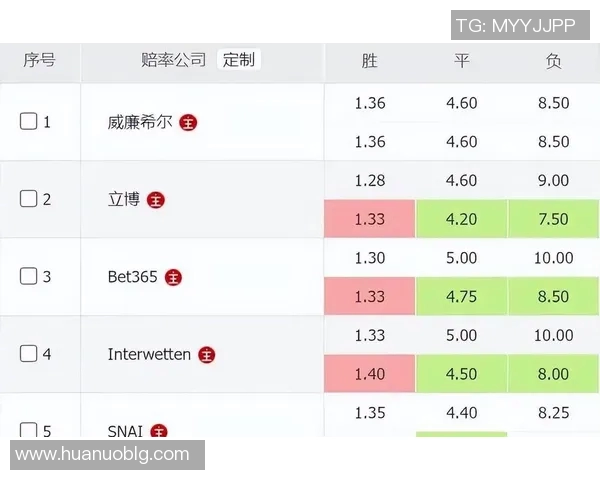Image resolution: width=600 pixels, height=480 pixels.
Task: Sort by the 平 column header
Action: point(462,61)
